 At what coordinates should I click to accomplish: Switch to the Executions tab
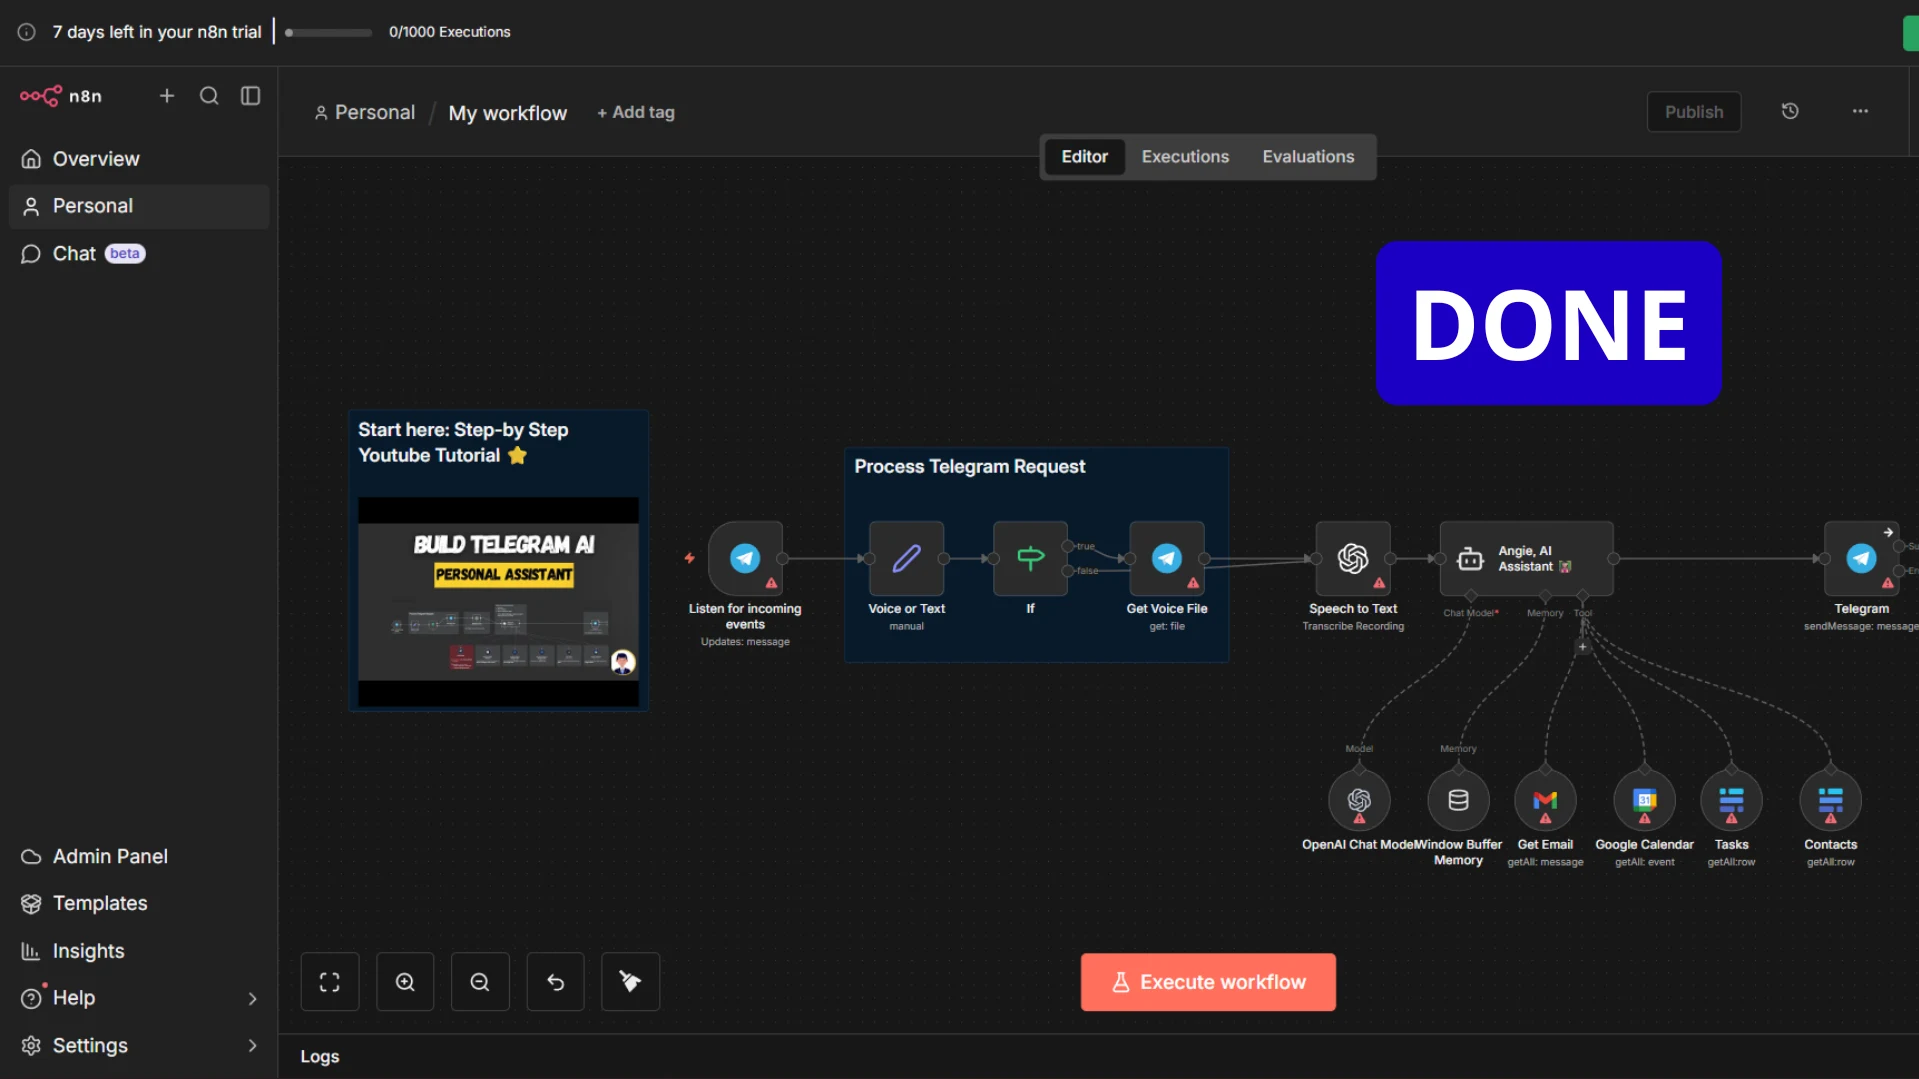[x=1185, y=156]
